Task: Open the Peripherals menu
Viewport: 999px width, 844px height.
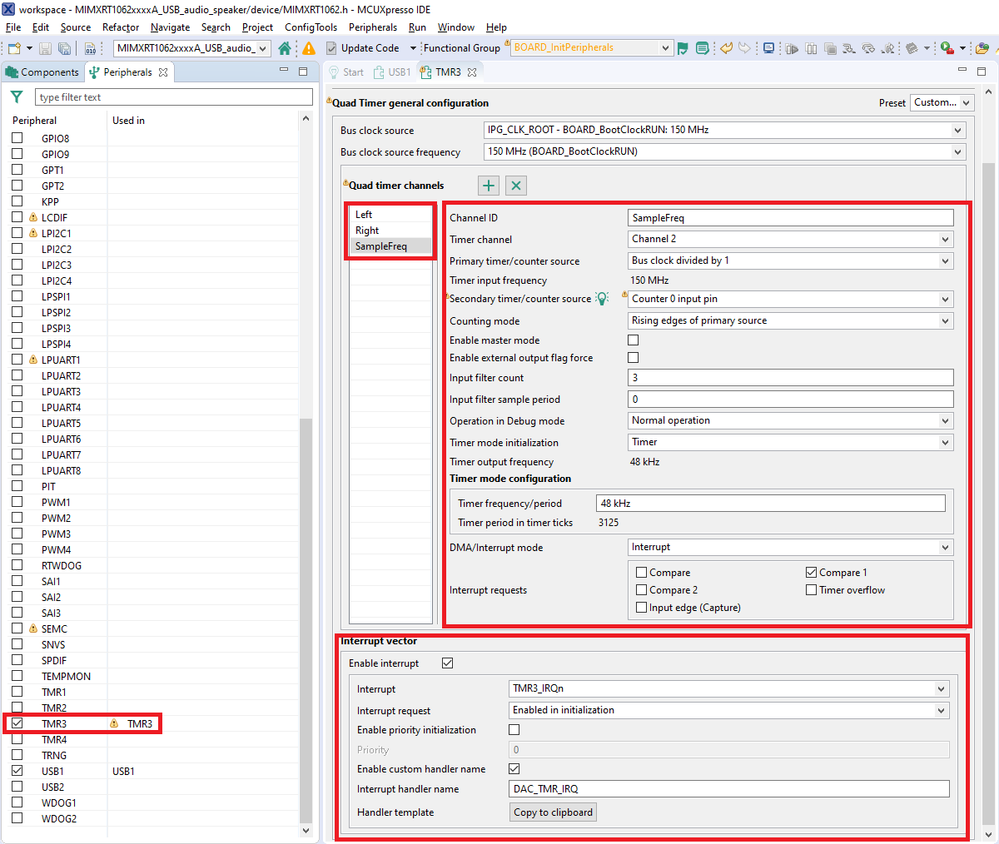Action: coord(373,27)
